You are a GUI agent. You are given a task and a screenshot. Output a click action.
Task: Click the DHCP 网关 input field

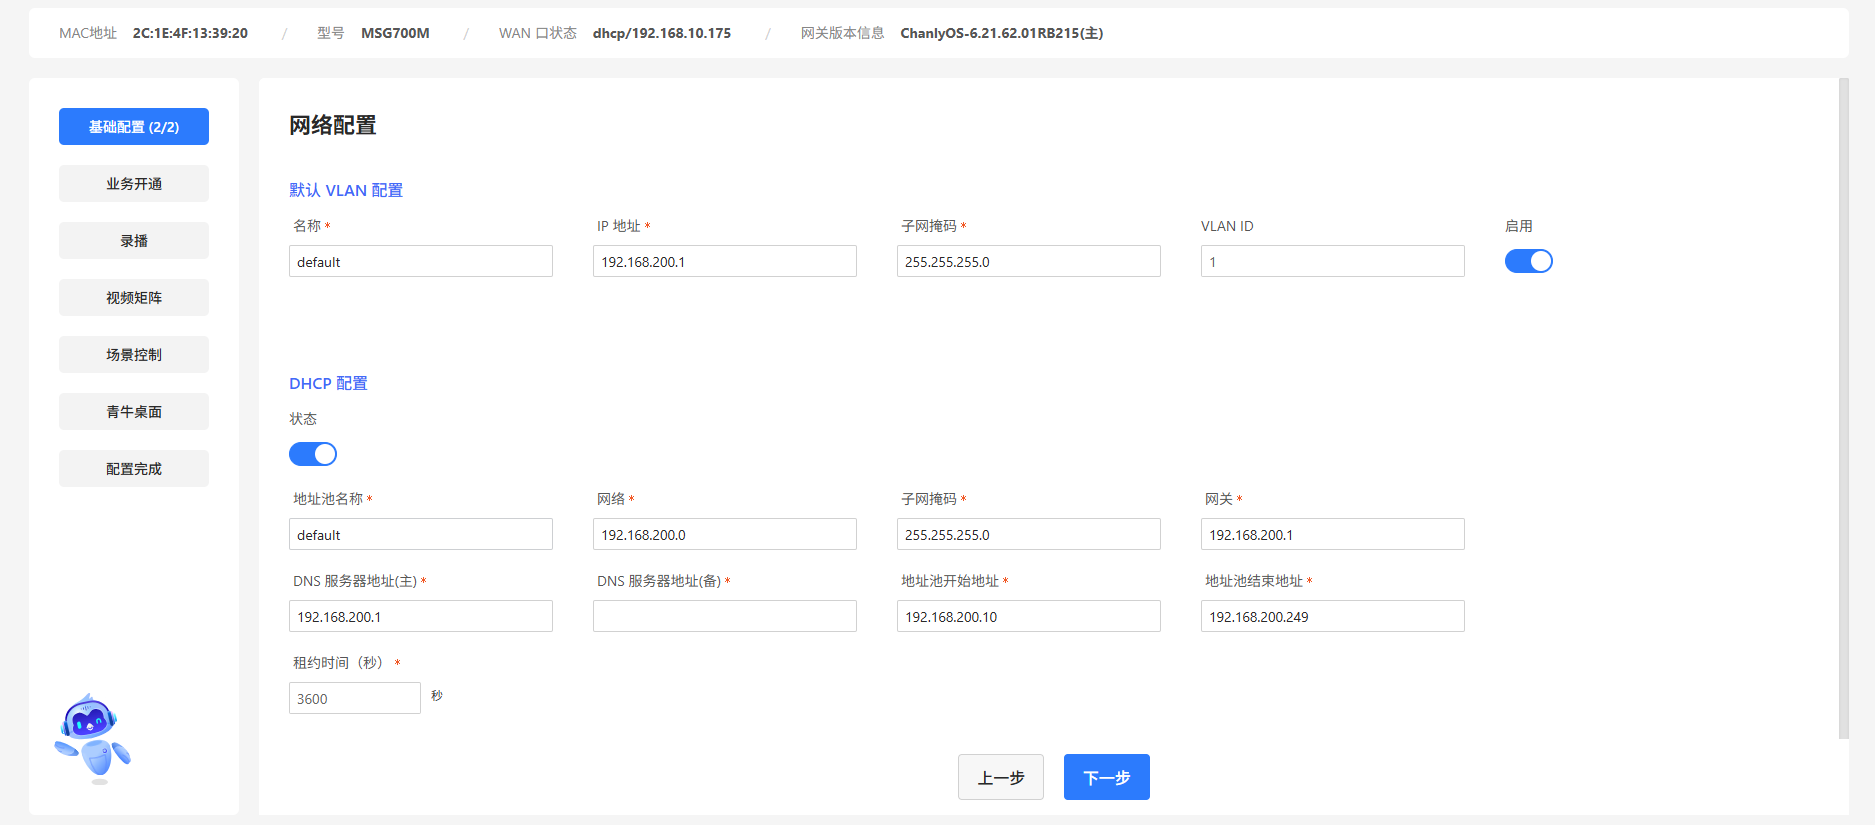1332,535
